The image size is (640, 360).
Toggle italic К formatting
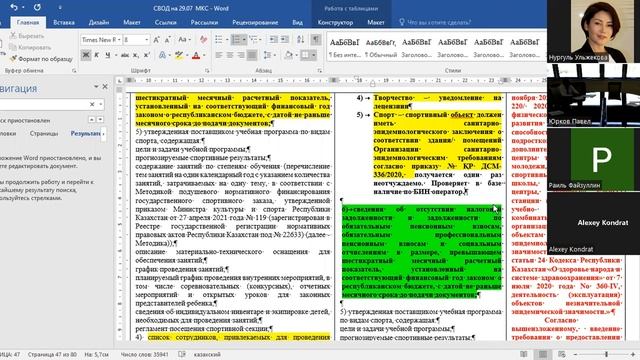pyautogui.click(x=97, y=55)
